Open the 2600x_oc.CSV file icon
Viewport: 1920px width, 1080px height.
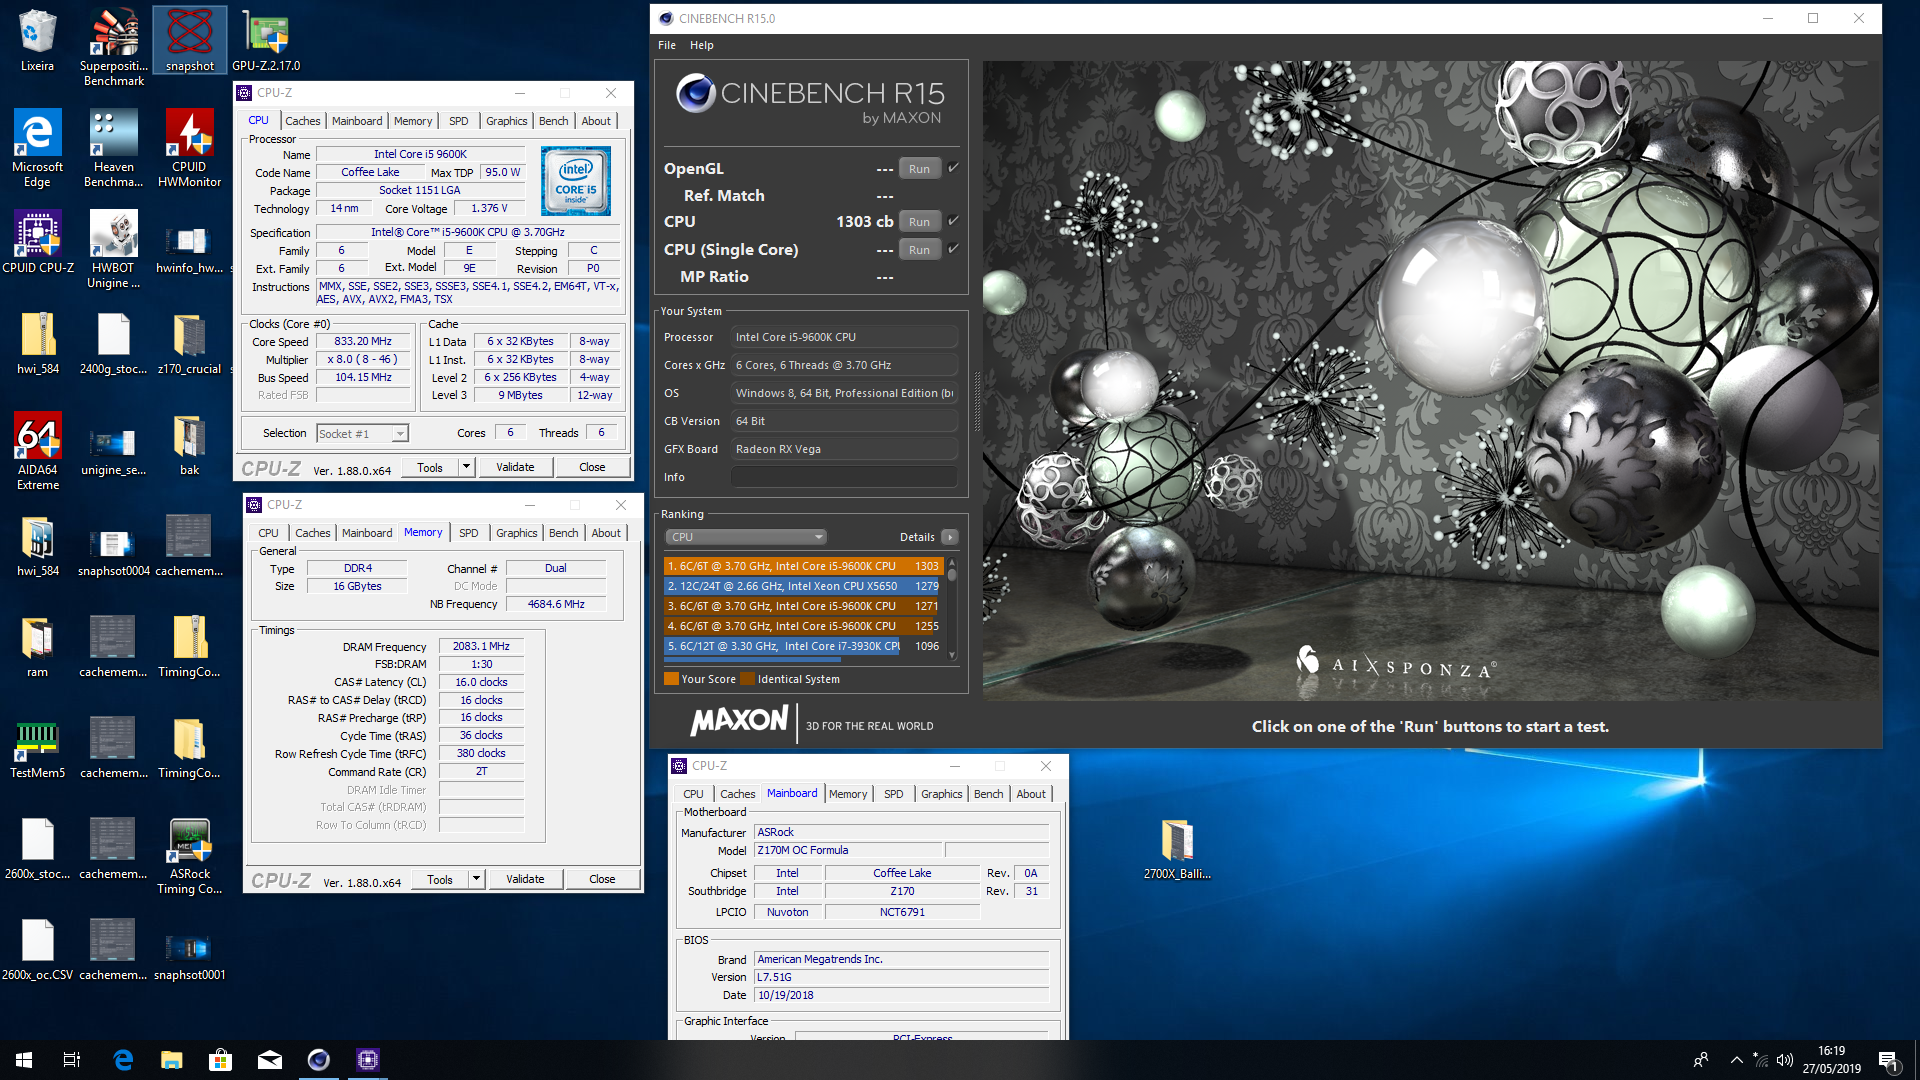pyautogui.click(x=37, y=949)
